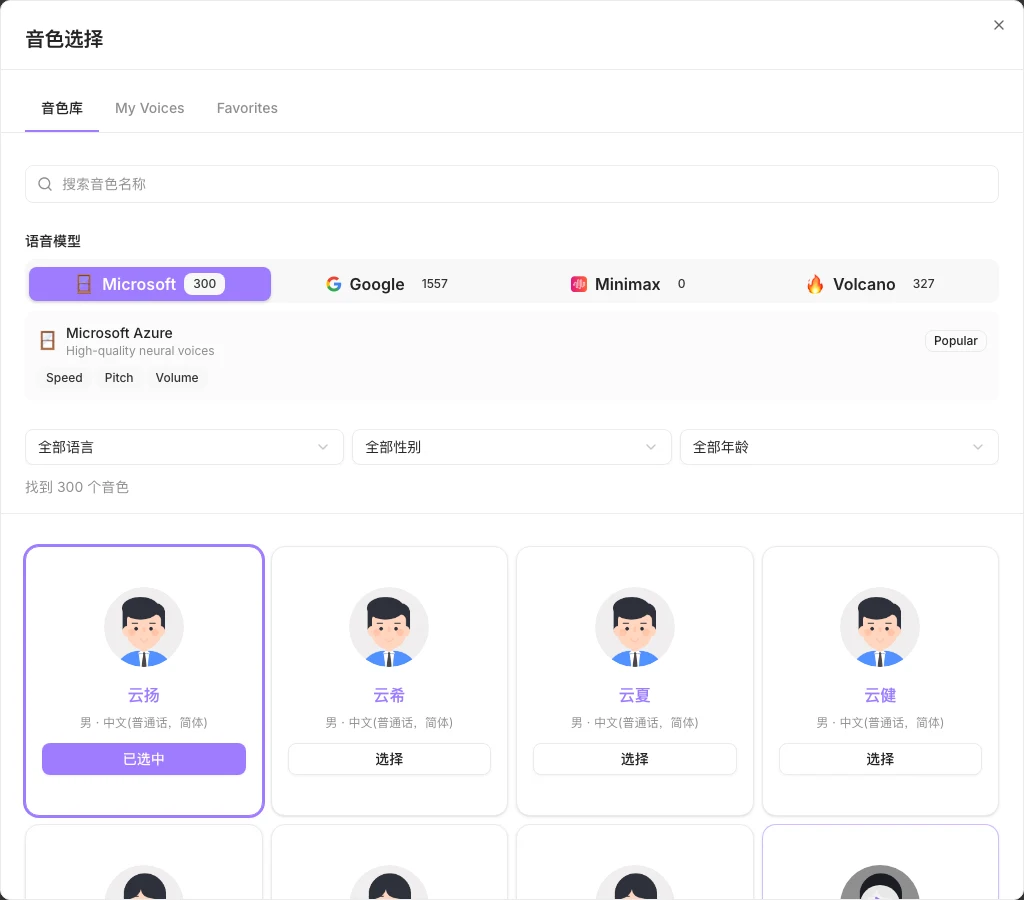1024x900 pixels.
Task: Click the 云夏 voice avatar
Action: [x=635, y=627]
